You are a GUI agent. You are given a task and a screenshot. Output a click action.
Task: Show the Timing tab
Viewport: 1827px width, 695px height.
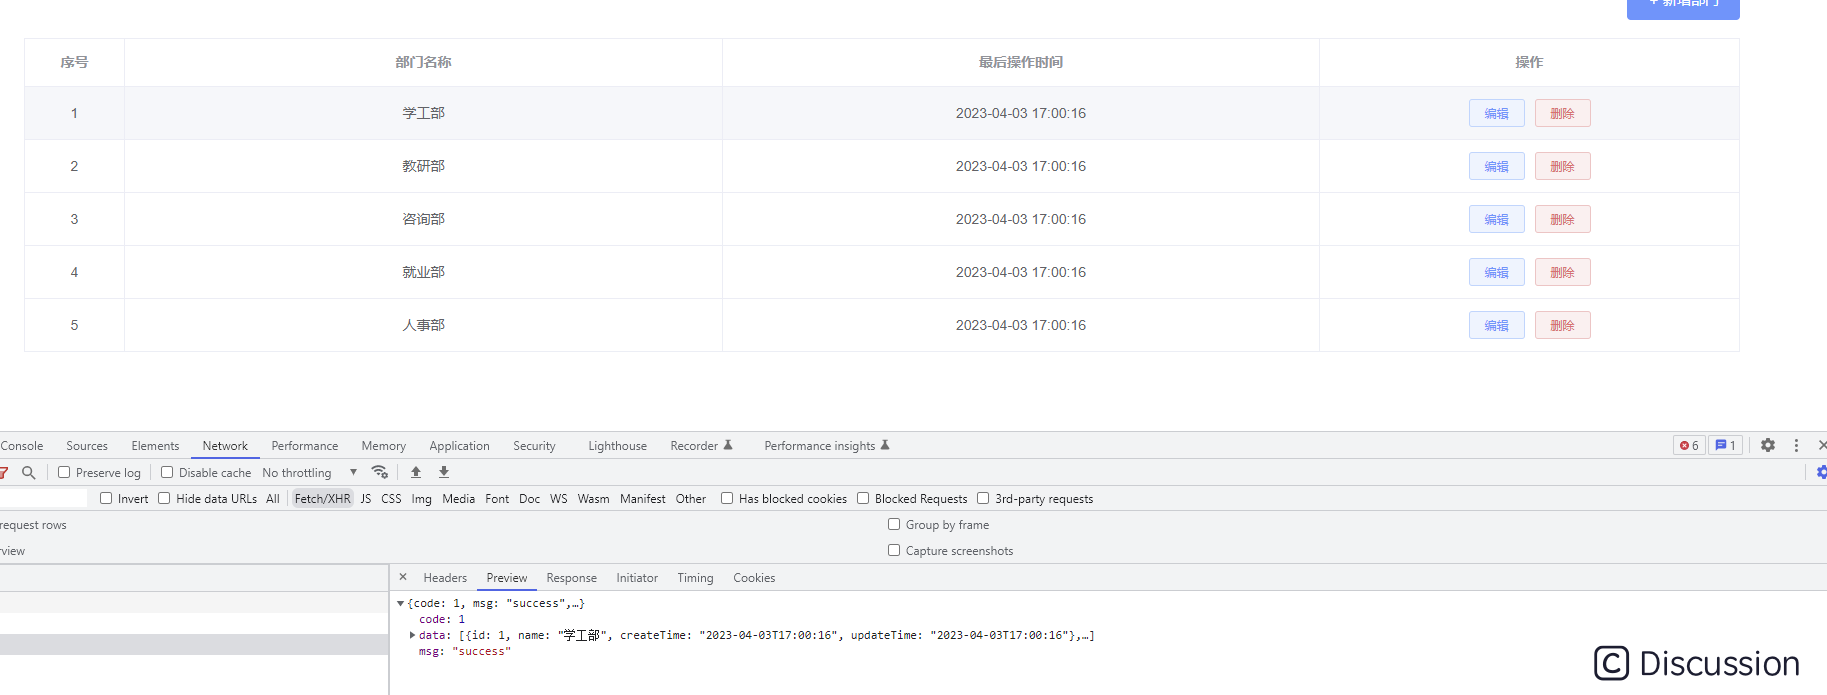click(695, 578)
